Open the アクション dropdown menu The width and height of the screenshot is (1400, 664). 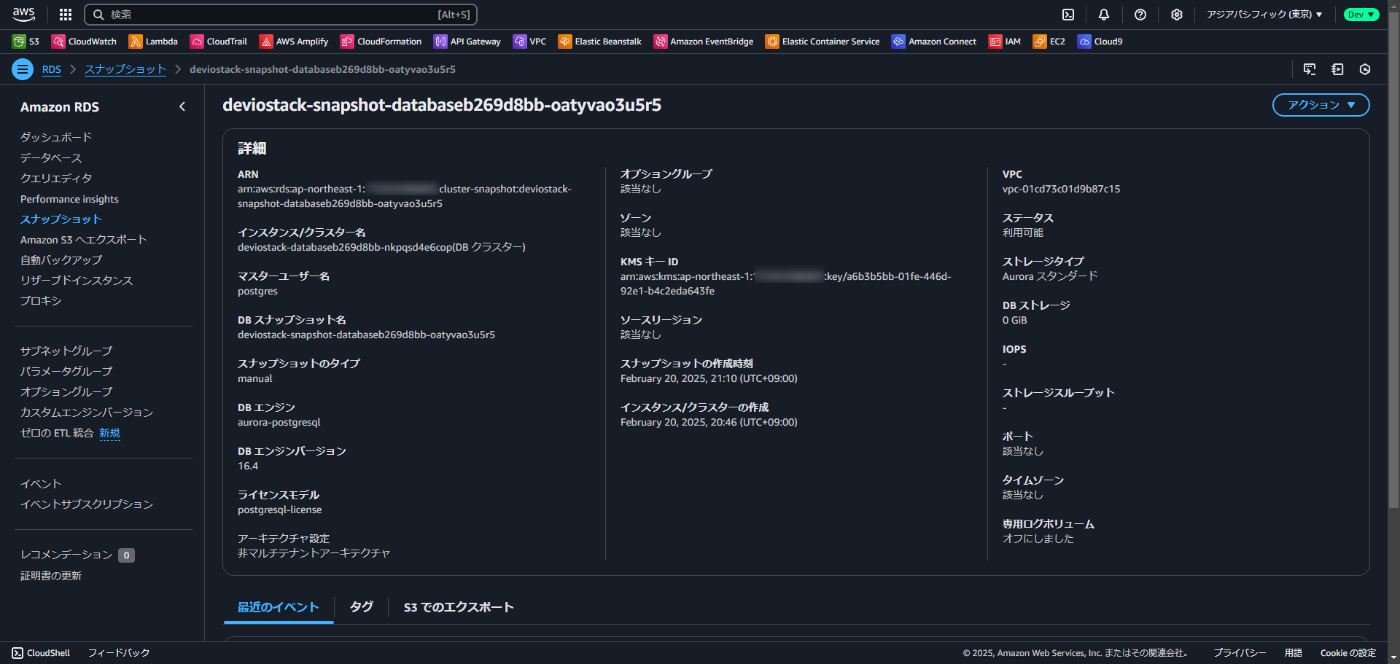[1320, 104]
